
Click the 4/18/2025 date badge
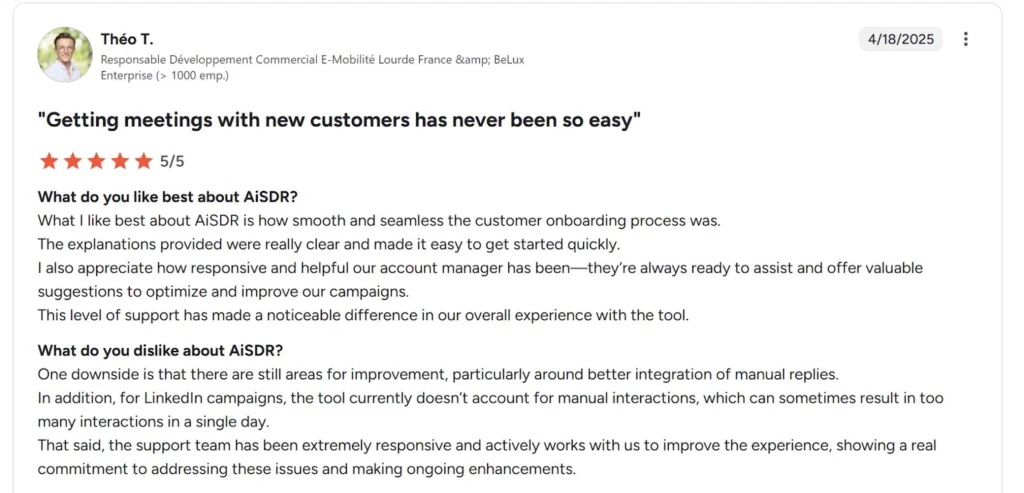point(900,39)
